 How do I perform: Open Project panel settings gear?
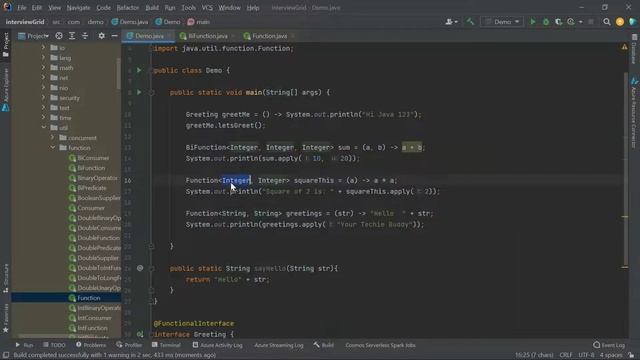[102, 36]
